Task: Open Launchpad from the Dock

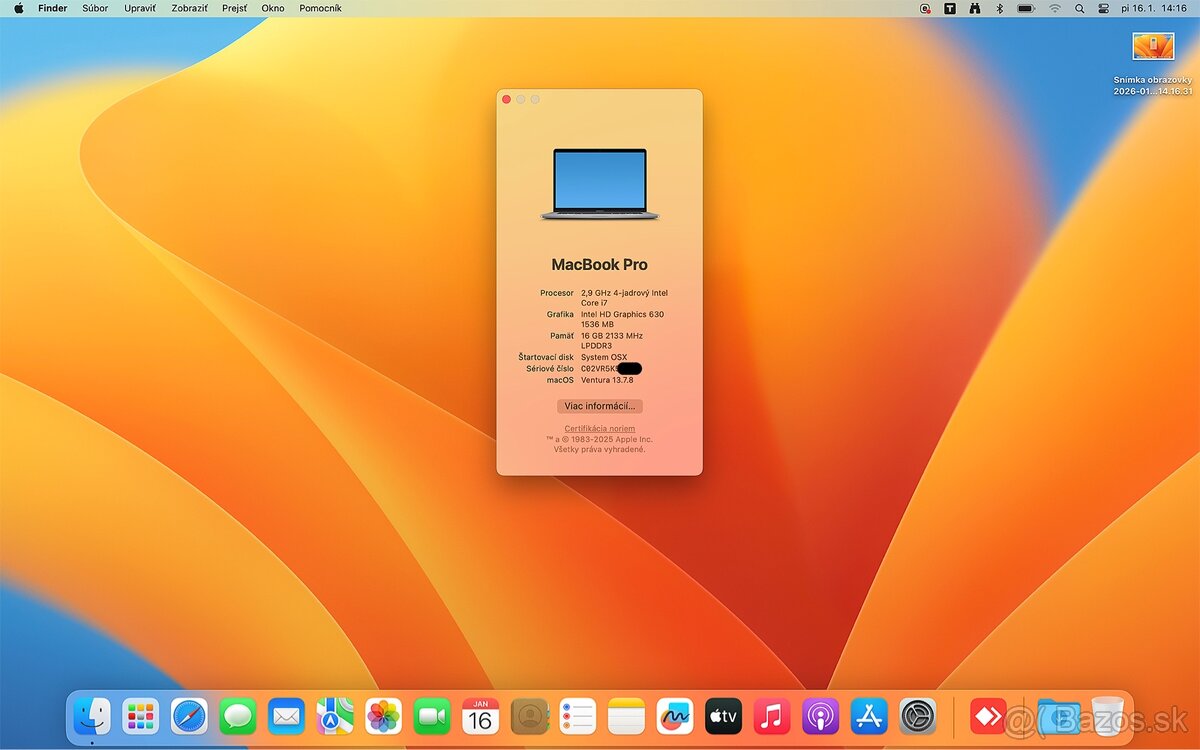Action: 139,717
